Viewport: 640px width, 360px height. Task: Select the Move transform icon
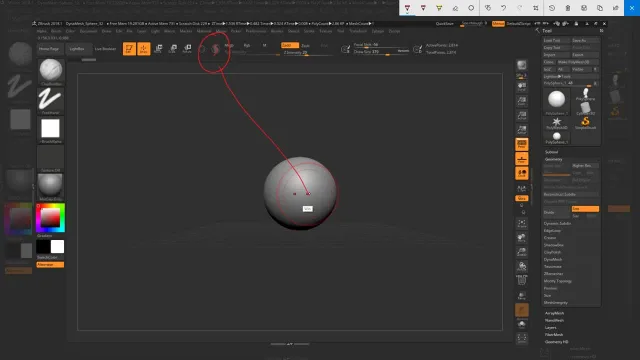click(x=158, y=49)
